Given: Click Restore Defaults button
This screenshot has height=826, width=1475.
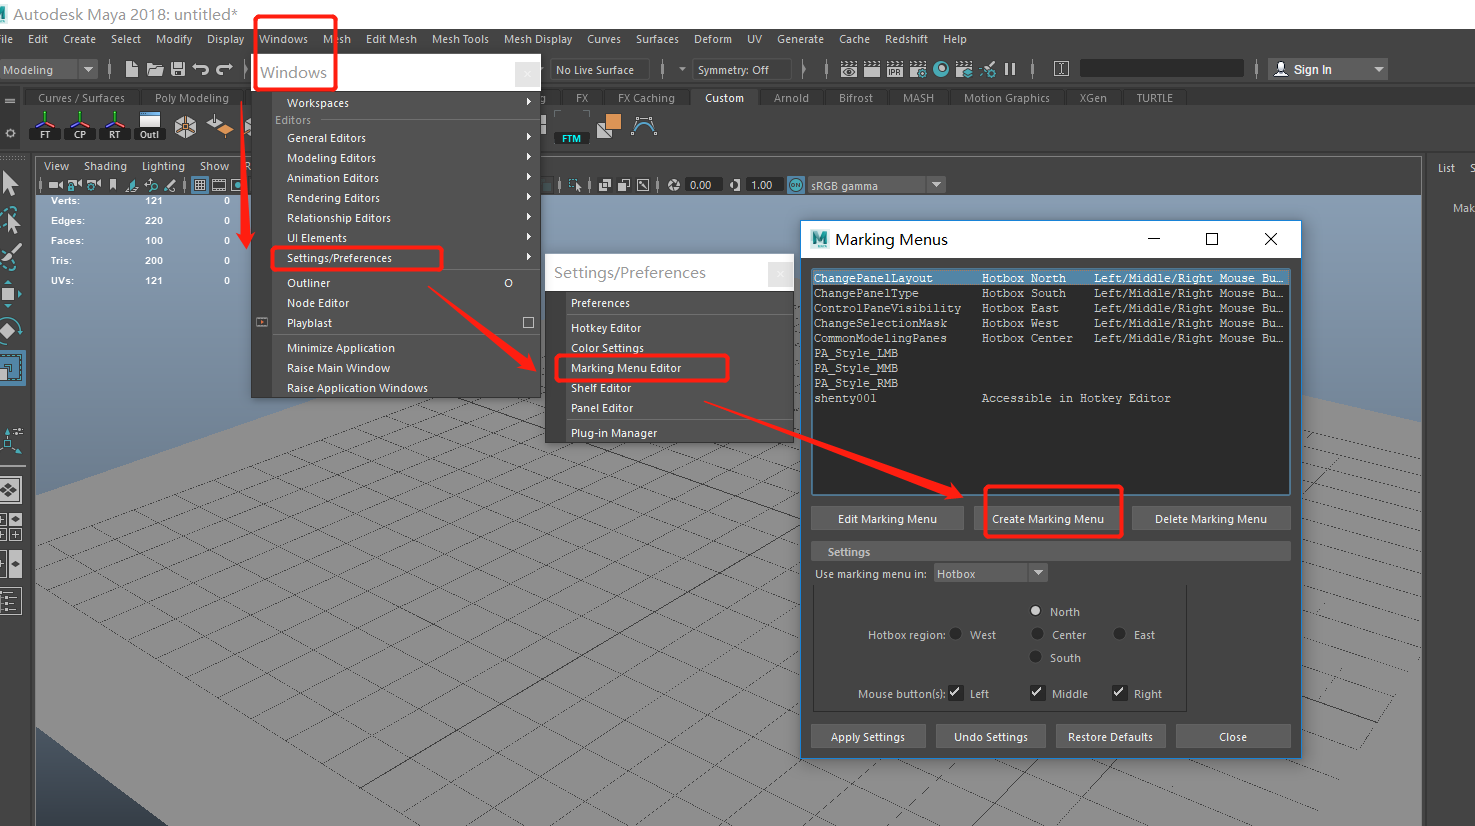Looking at the screenshot, I should (x=1110, y=736).
